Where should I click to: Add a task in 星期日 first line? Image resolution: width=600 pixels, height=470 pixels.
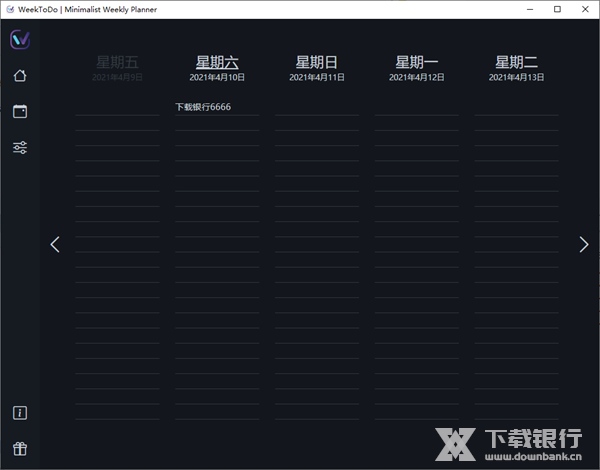[x=317, y=107]
